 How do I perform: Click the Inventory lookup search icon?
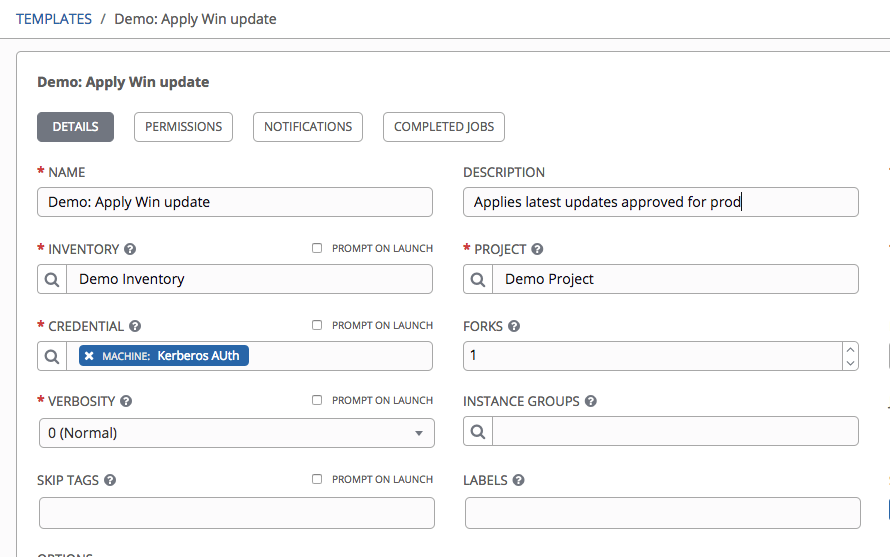pos(52,279)
